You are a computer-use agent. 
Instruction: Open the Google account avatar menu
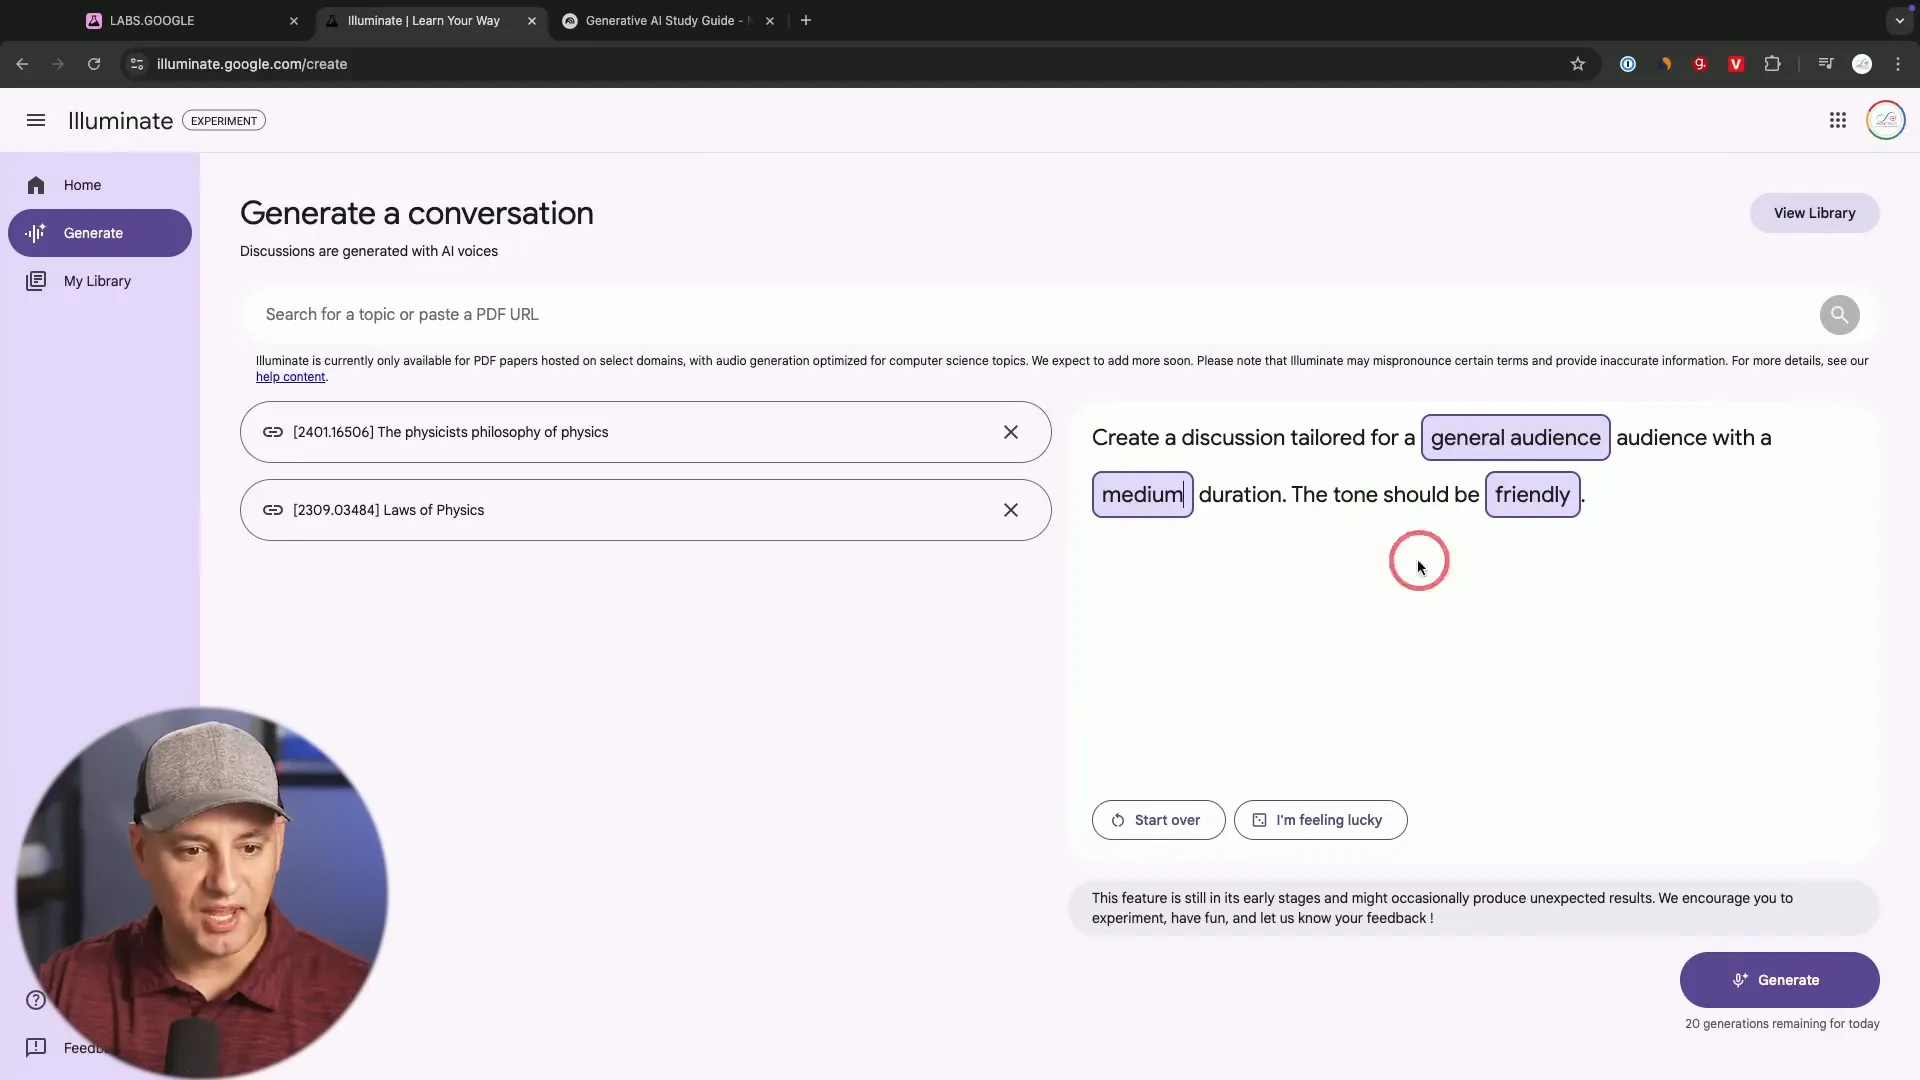1885,120
